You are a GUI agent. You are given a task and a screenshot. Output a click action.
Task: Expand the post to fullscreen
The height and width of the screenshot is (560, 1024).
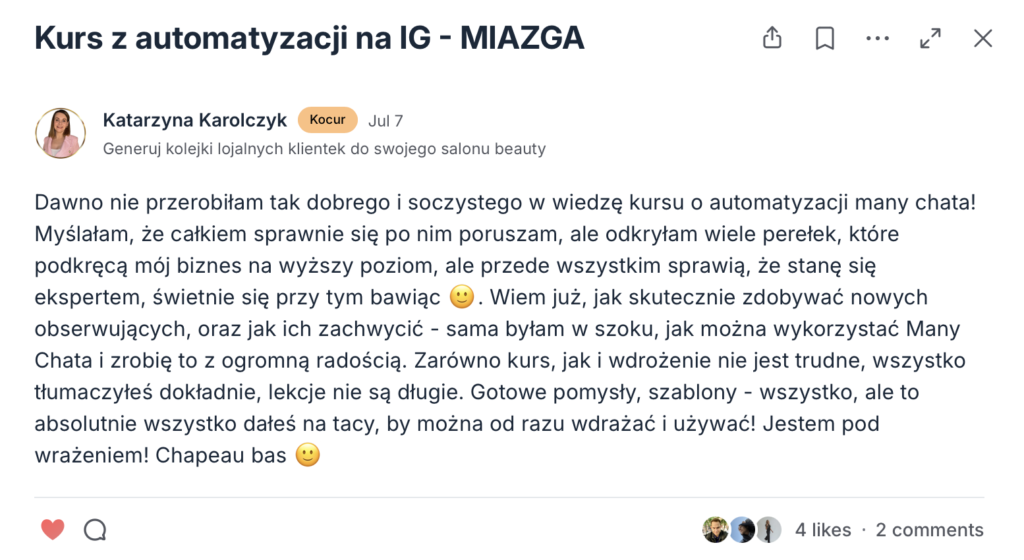(930, 38)
